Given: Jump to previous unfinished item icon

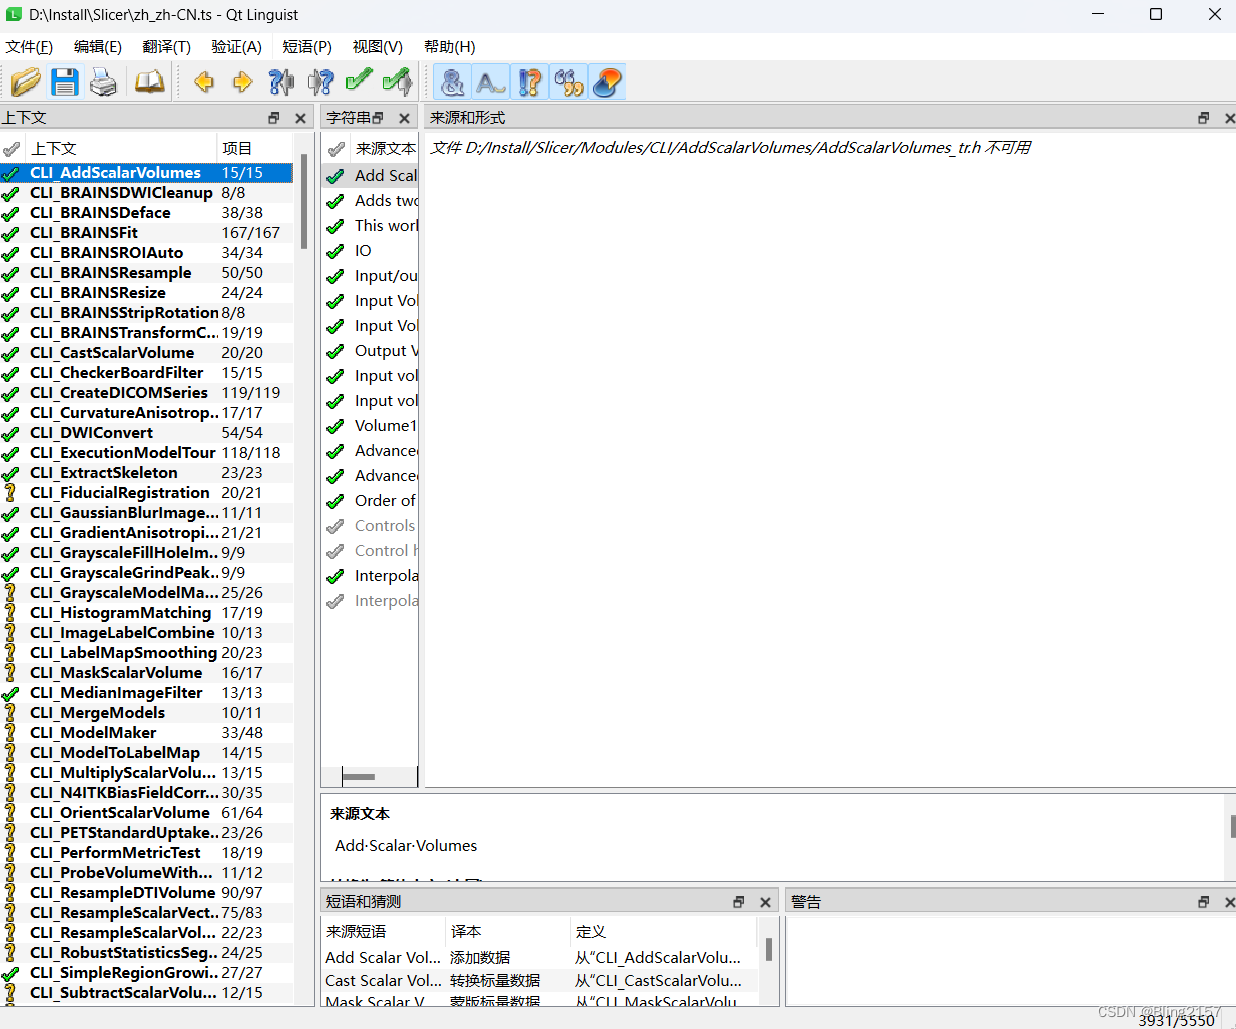Looking at the screenshot, I should click(281, 82).
